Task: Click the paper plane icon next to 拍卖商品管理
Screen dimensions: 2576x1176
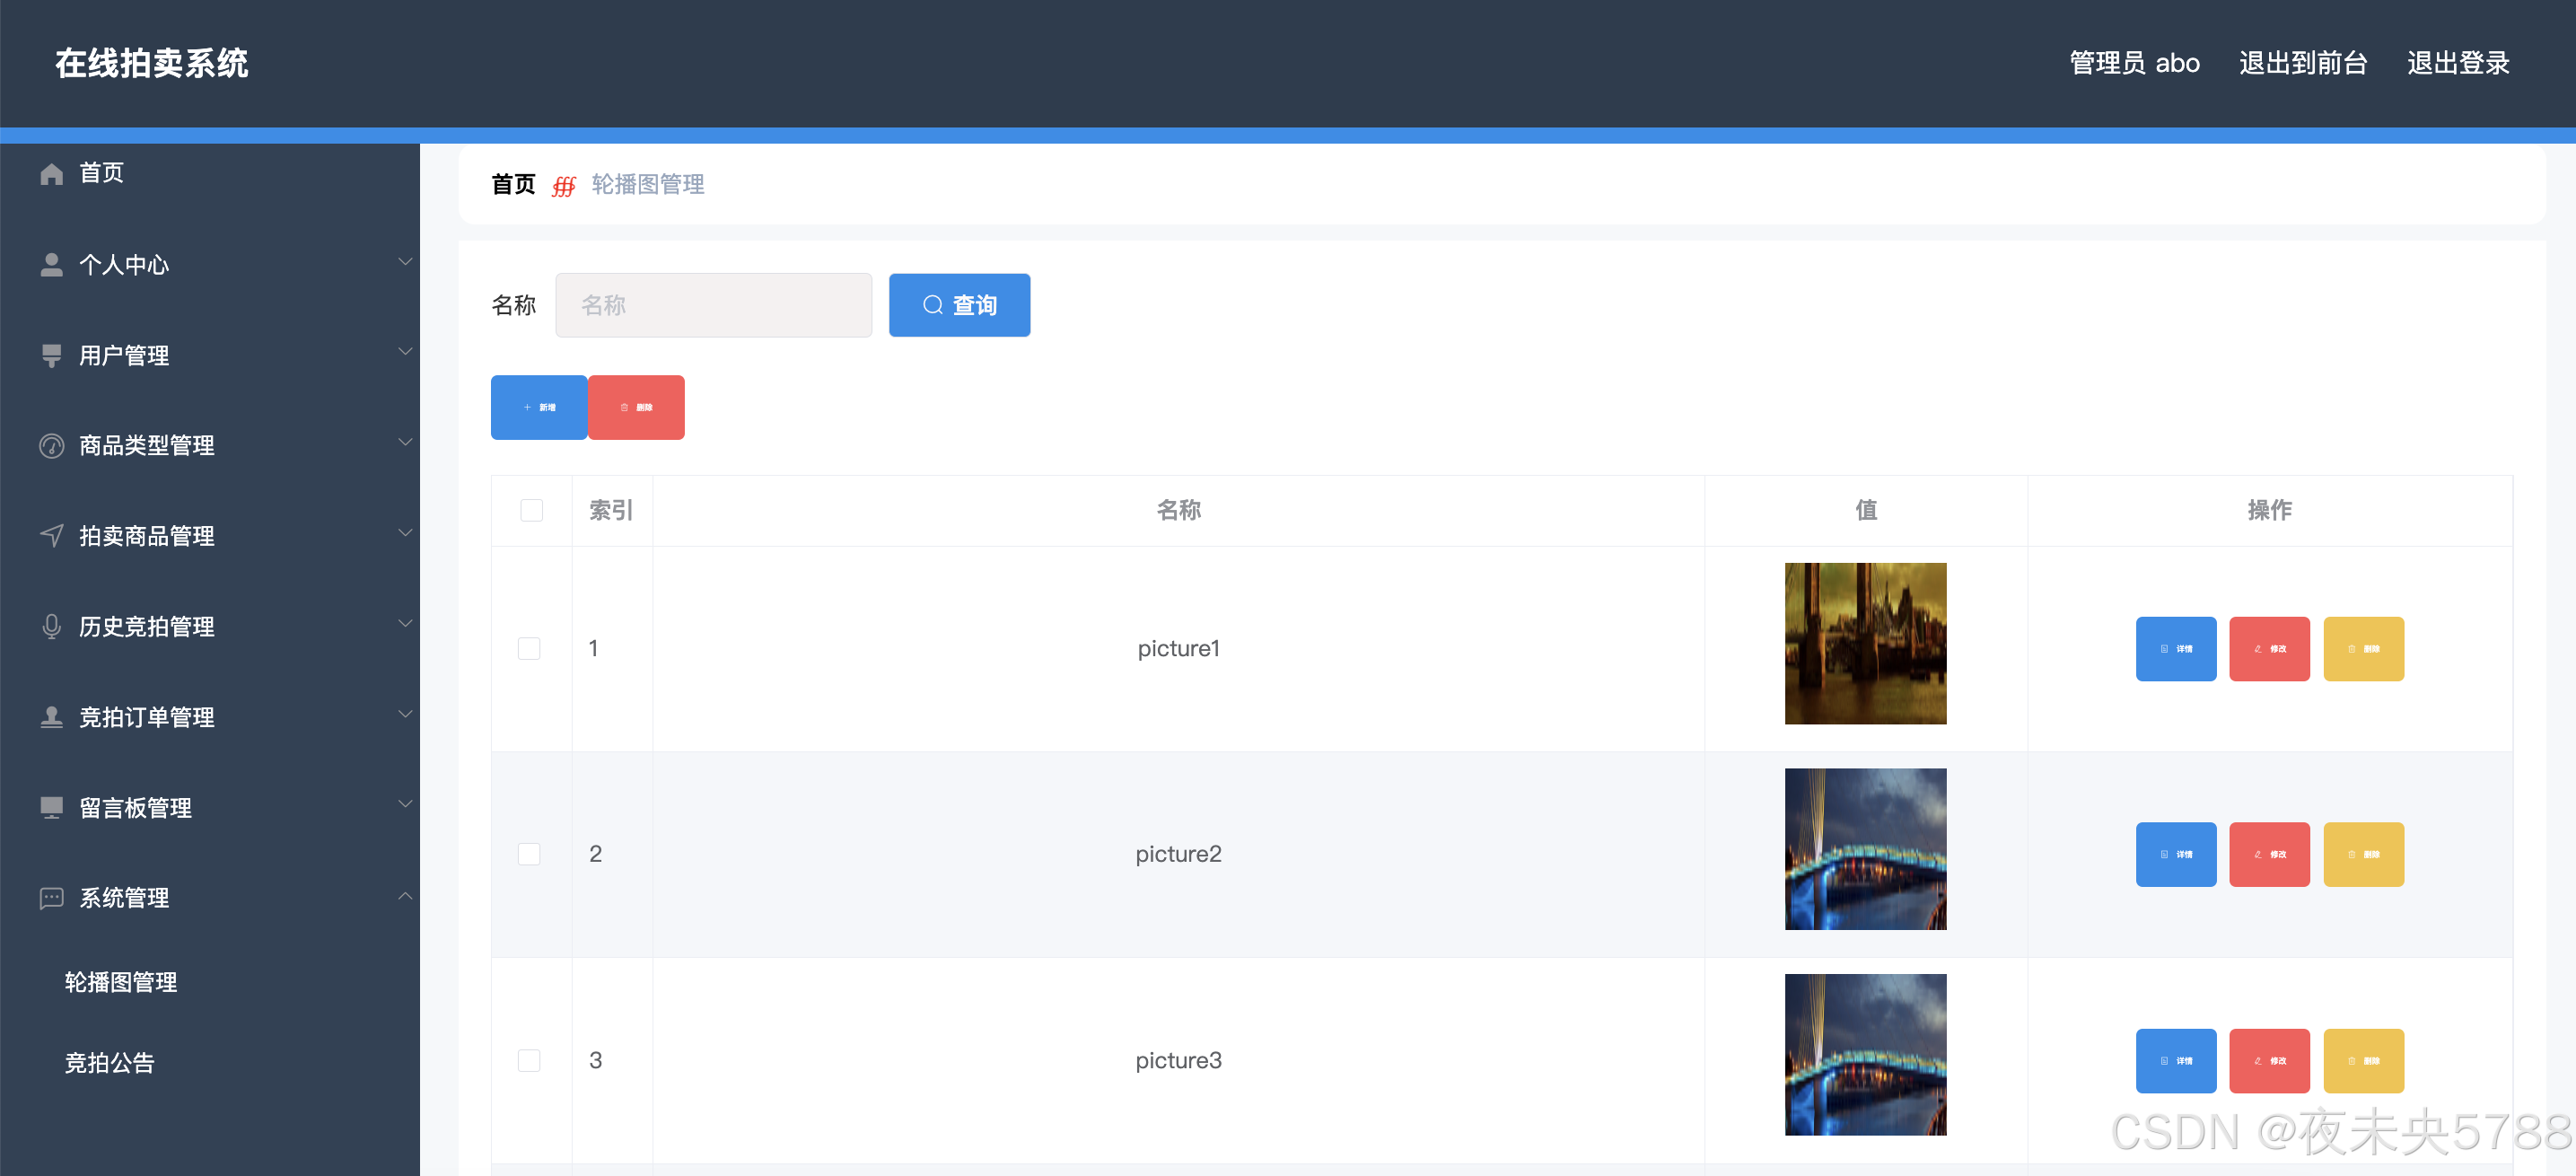Action: point(51,536)
